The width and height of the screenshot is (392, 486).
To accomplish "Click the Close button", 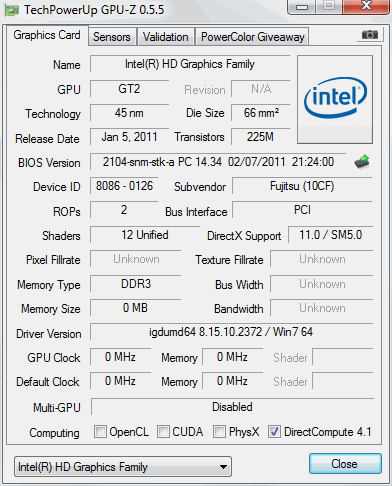I will [x=345, y=464].
